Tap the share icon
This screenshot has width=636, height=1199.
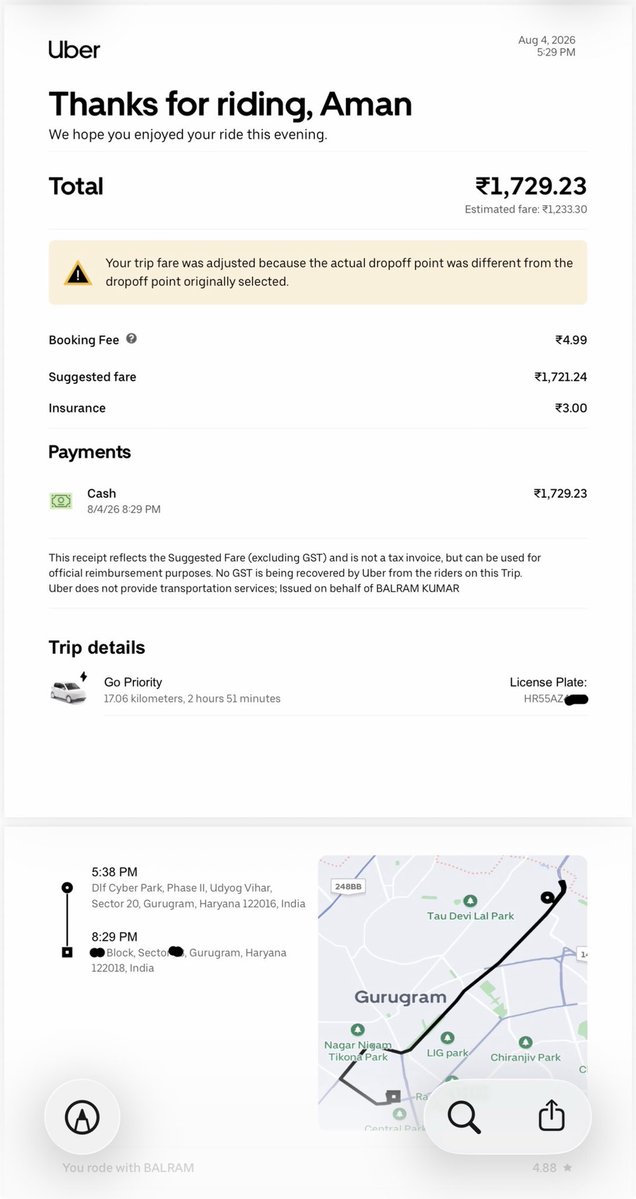click(x=551, y=1116)
